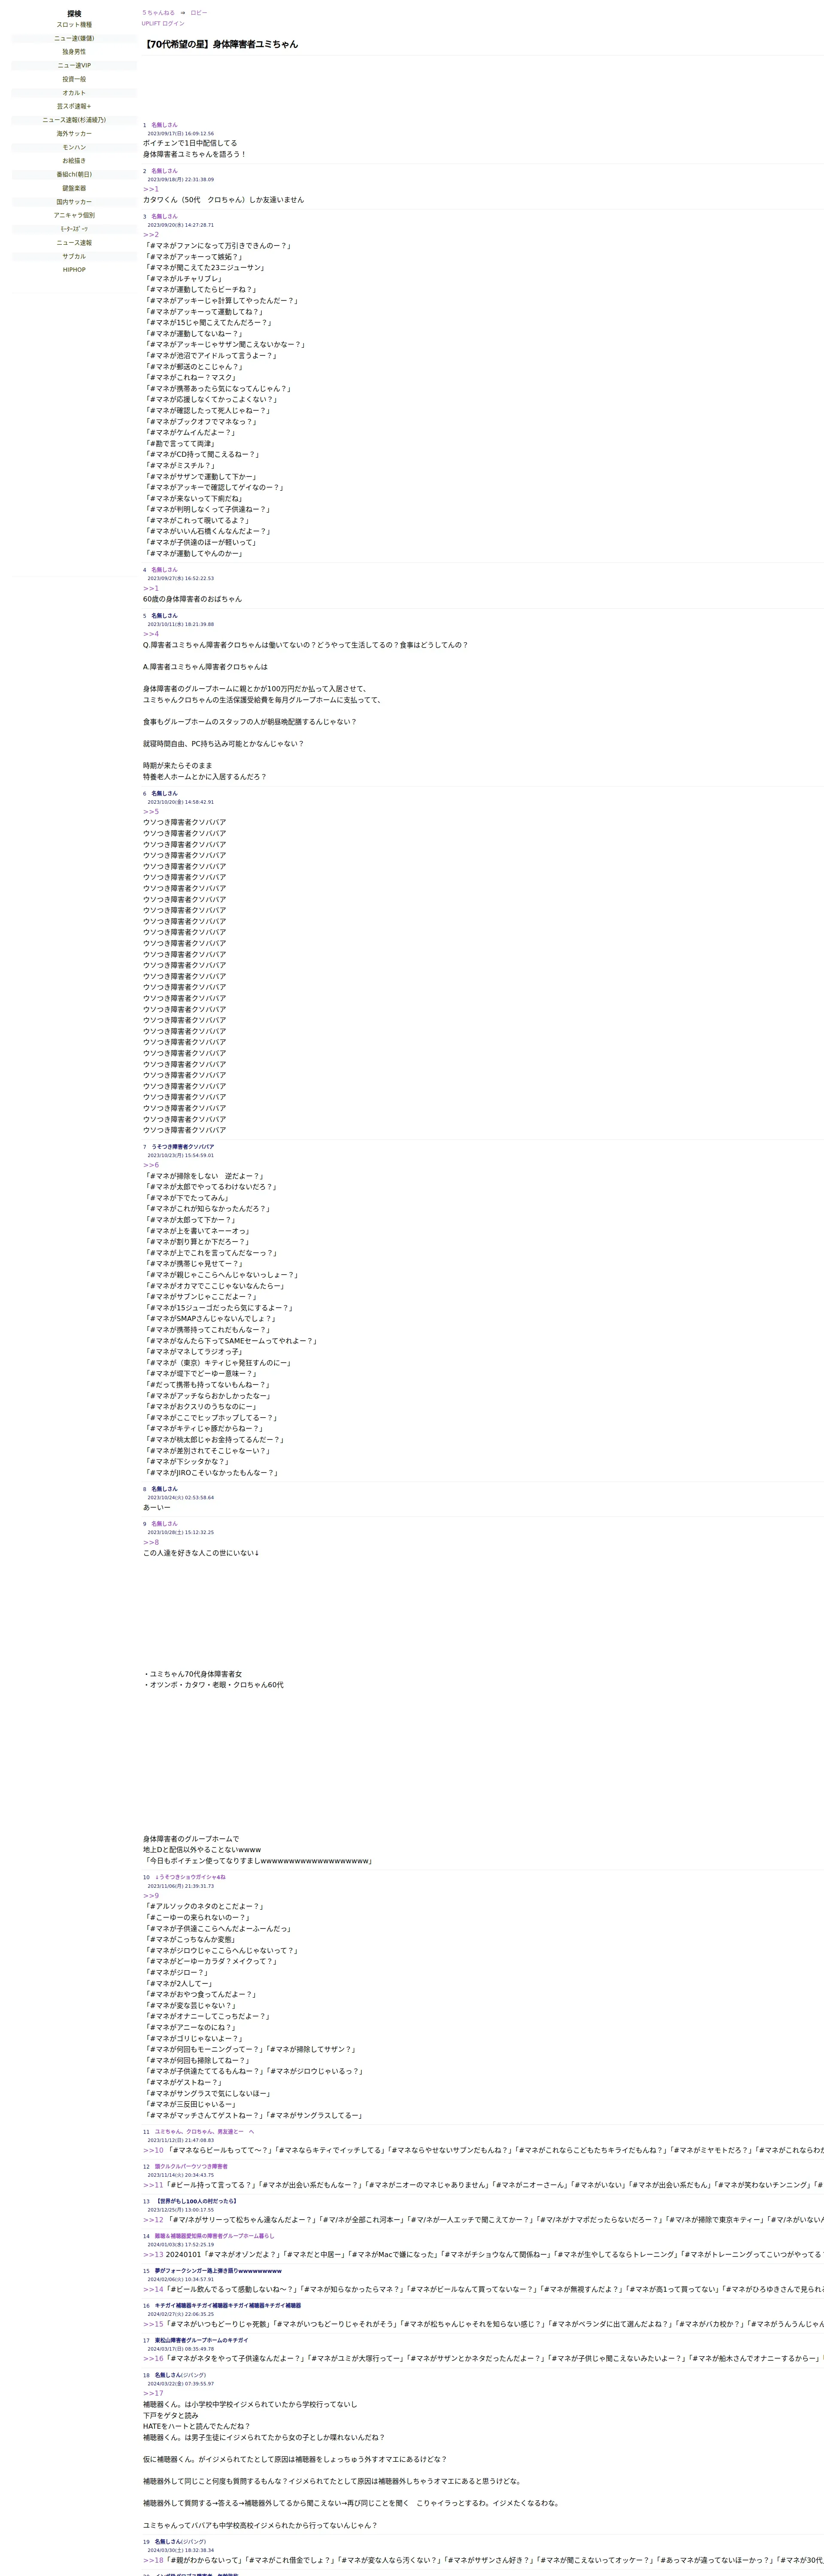Open the 国内サッカー board
The height and width of the screenshot is (2576, 824).
coord(74,202)
